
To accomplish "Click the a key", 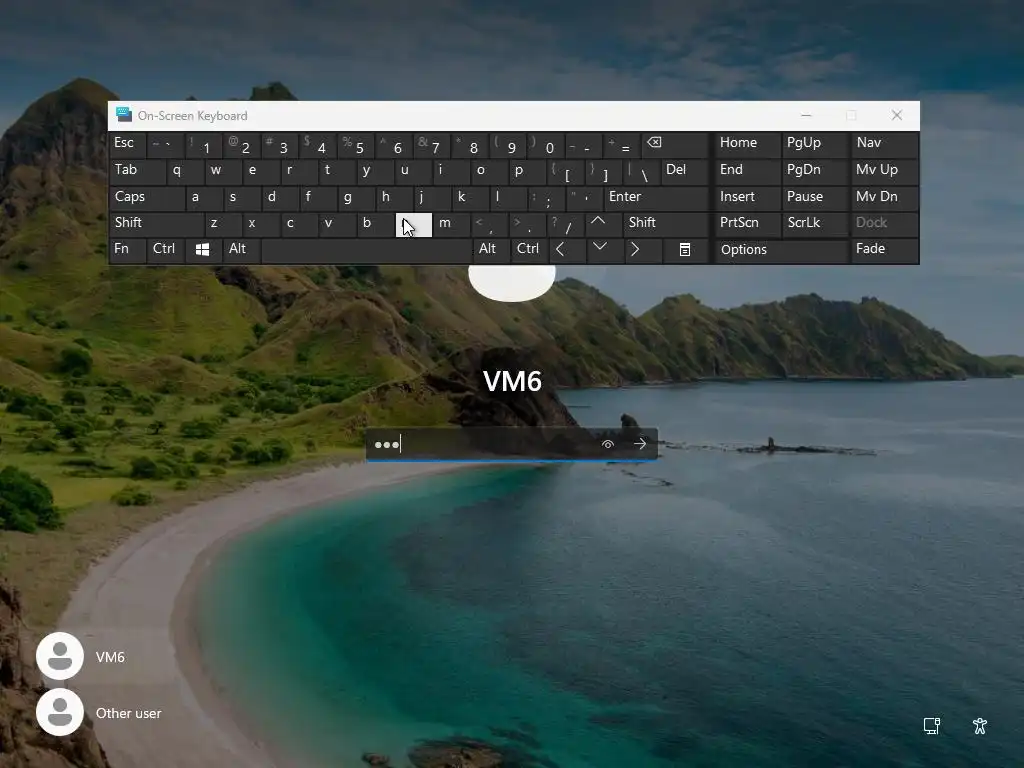I will tap(204, 198).
